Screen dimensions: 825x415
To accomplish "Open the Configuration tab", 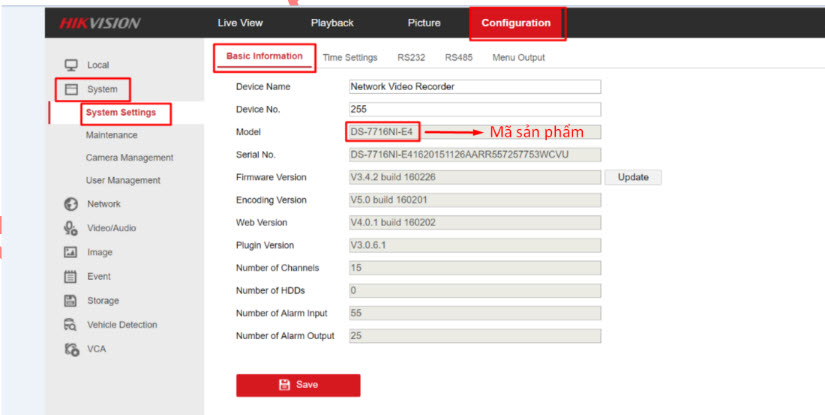I will [x=515, y=23].
